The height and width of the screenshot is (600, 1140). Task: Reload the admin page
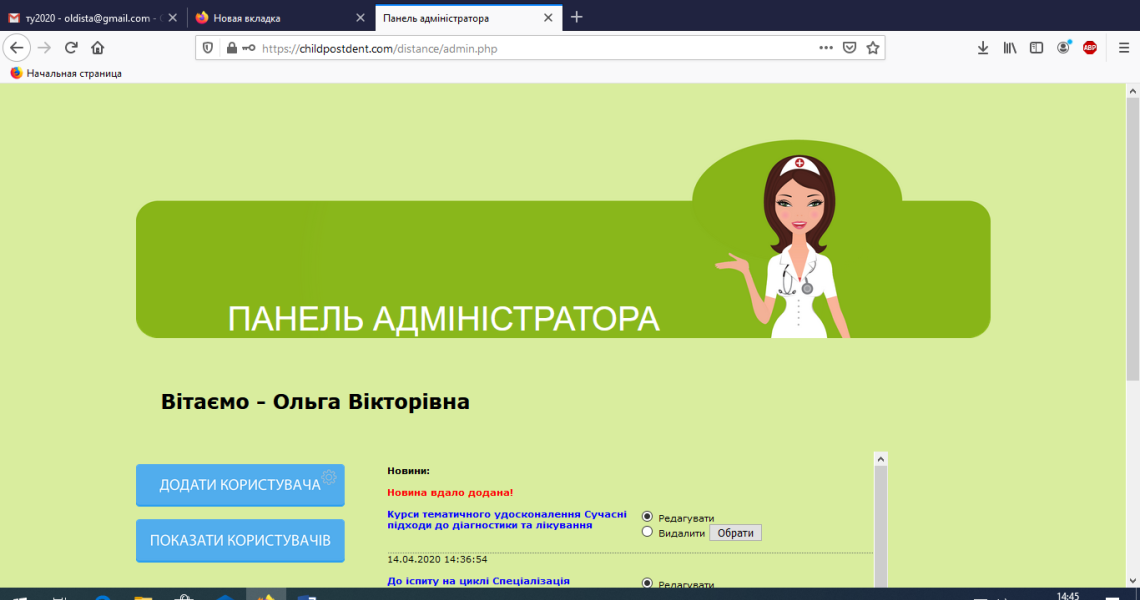tap(69, 47)
